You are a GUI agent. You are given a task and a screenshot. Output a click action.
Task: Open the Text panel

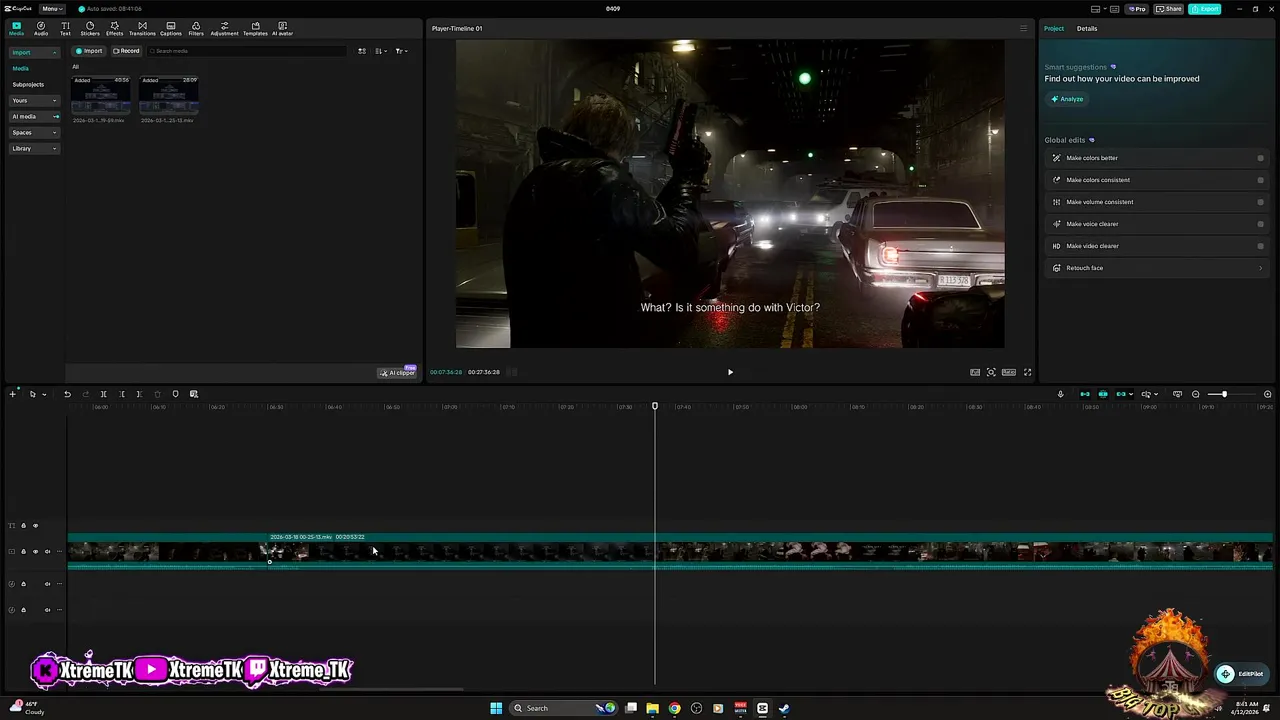[65, 28]
